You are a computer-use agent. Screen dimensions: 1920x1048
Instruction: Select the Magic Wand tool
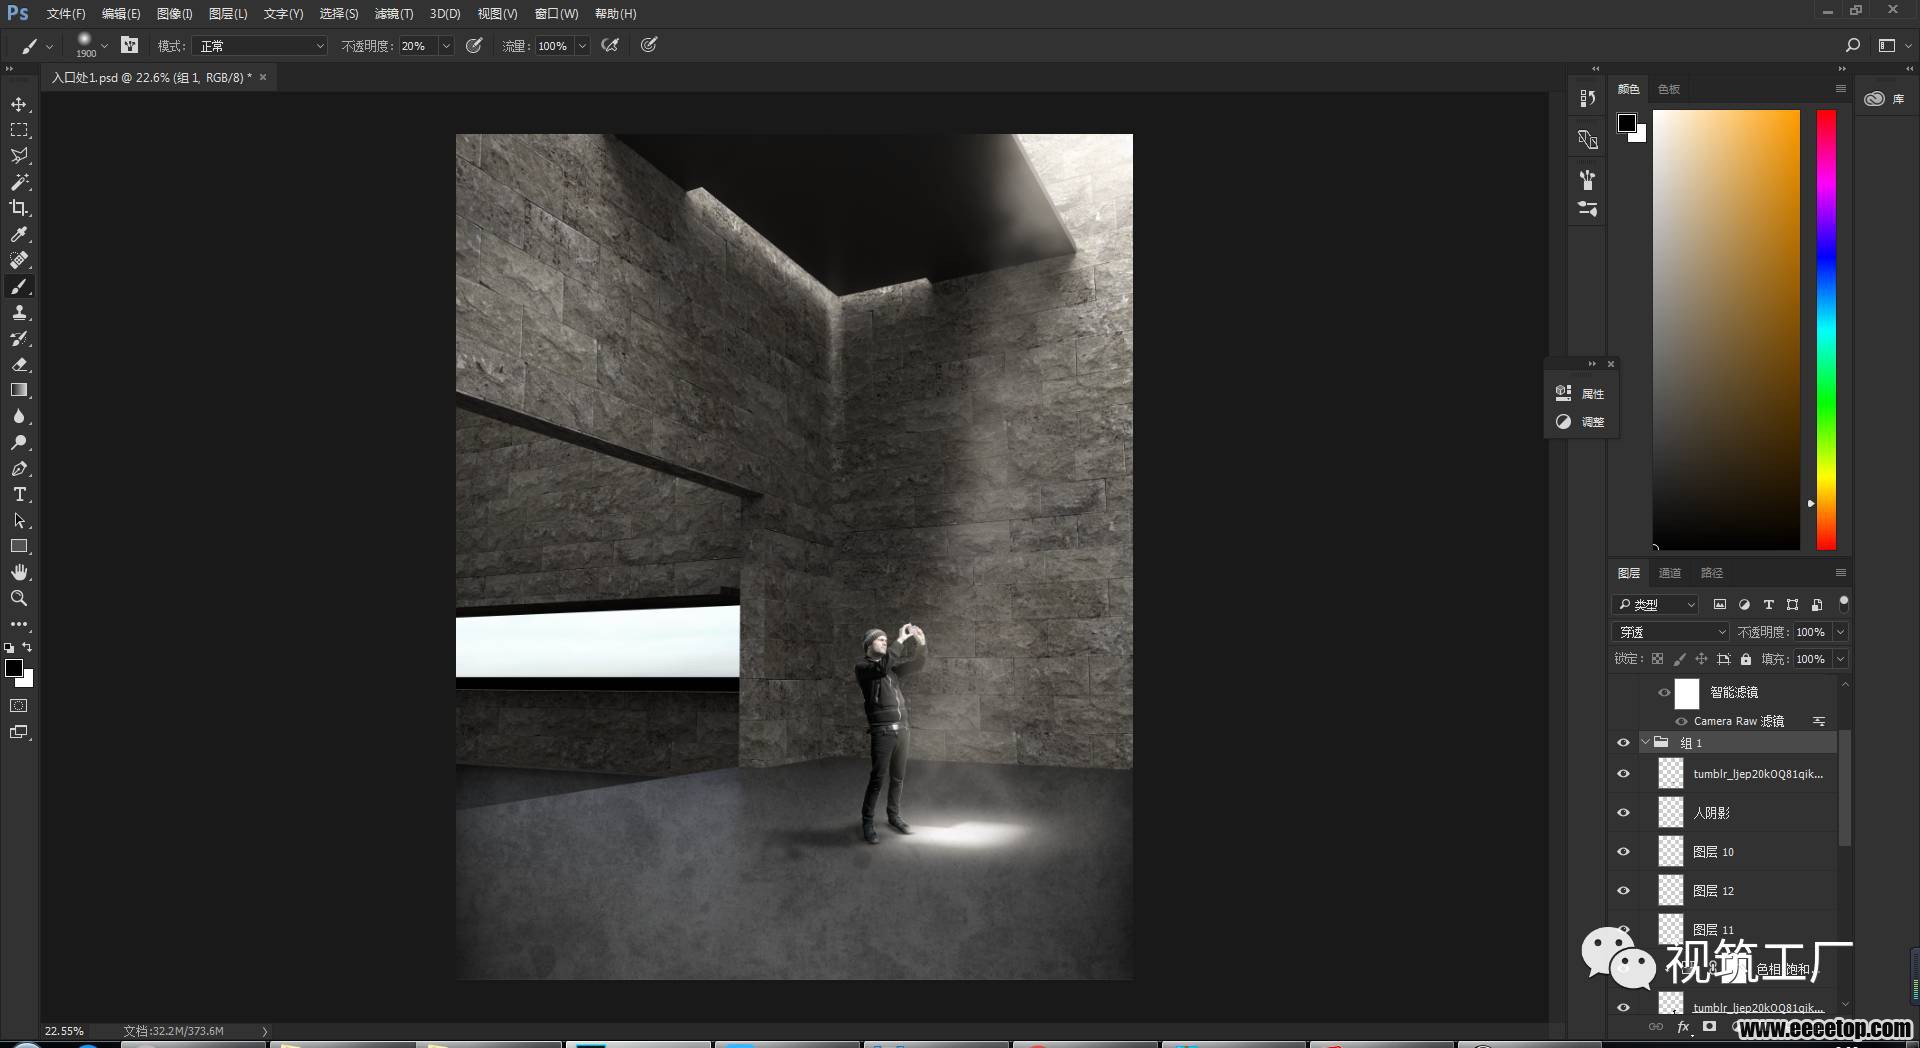19,182
